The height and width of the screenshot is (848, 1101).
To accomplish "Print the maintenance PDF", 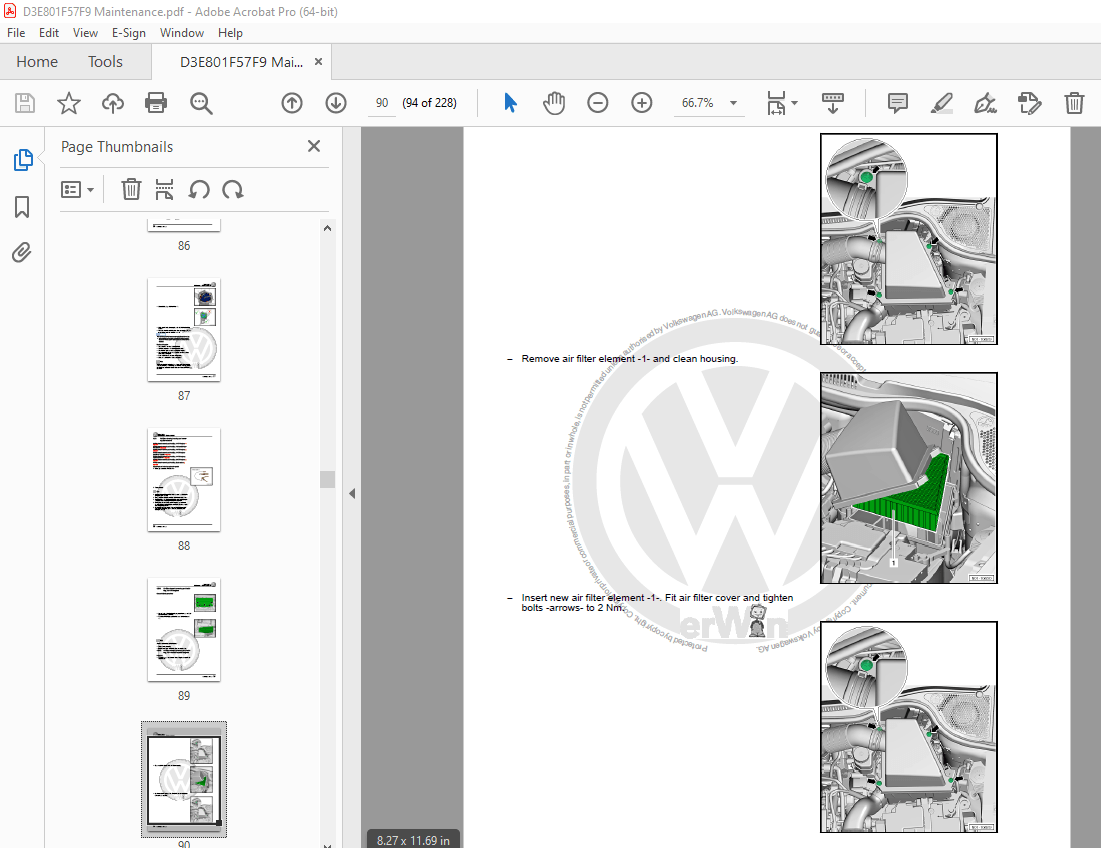I will pyautogui.click(x=157, y=103).
